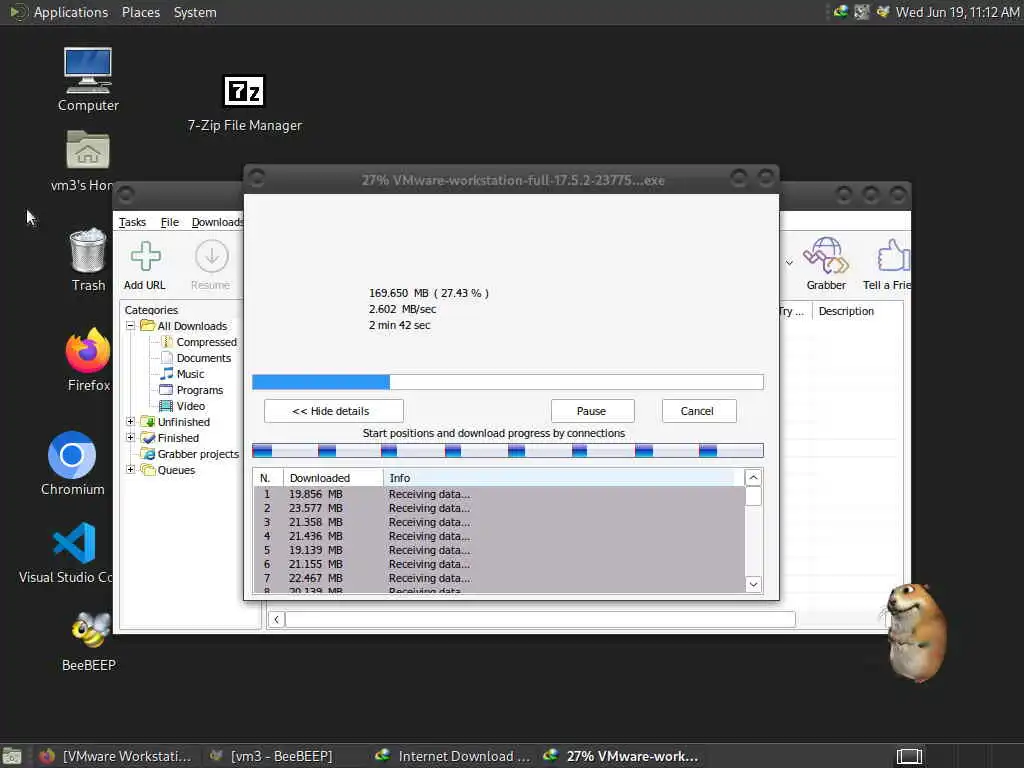Select connection row with 23.577 MB
The width and height of the screenshot is (1024, 768).
(499, 508)
